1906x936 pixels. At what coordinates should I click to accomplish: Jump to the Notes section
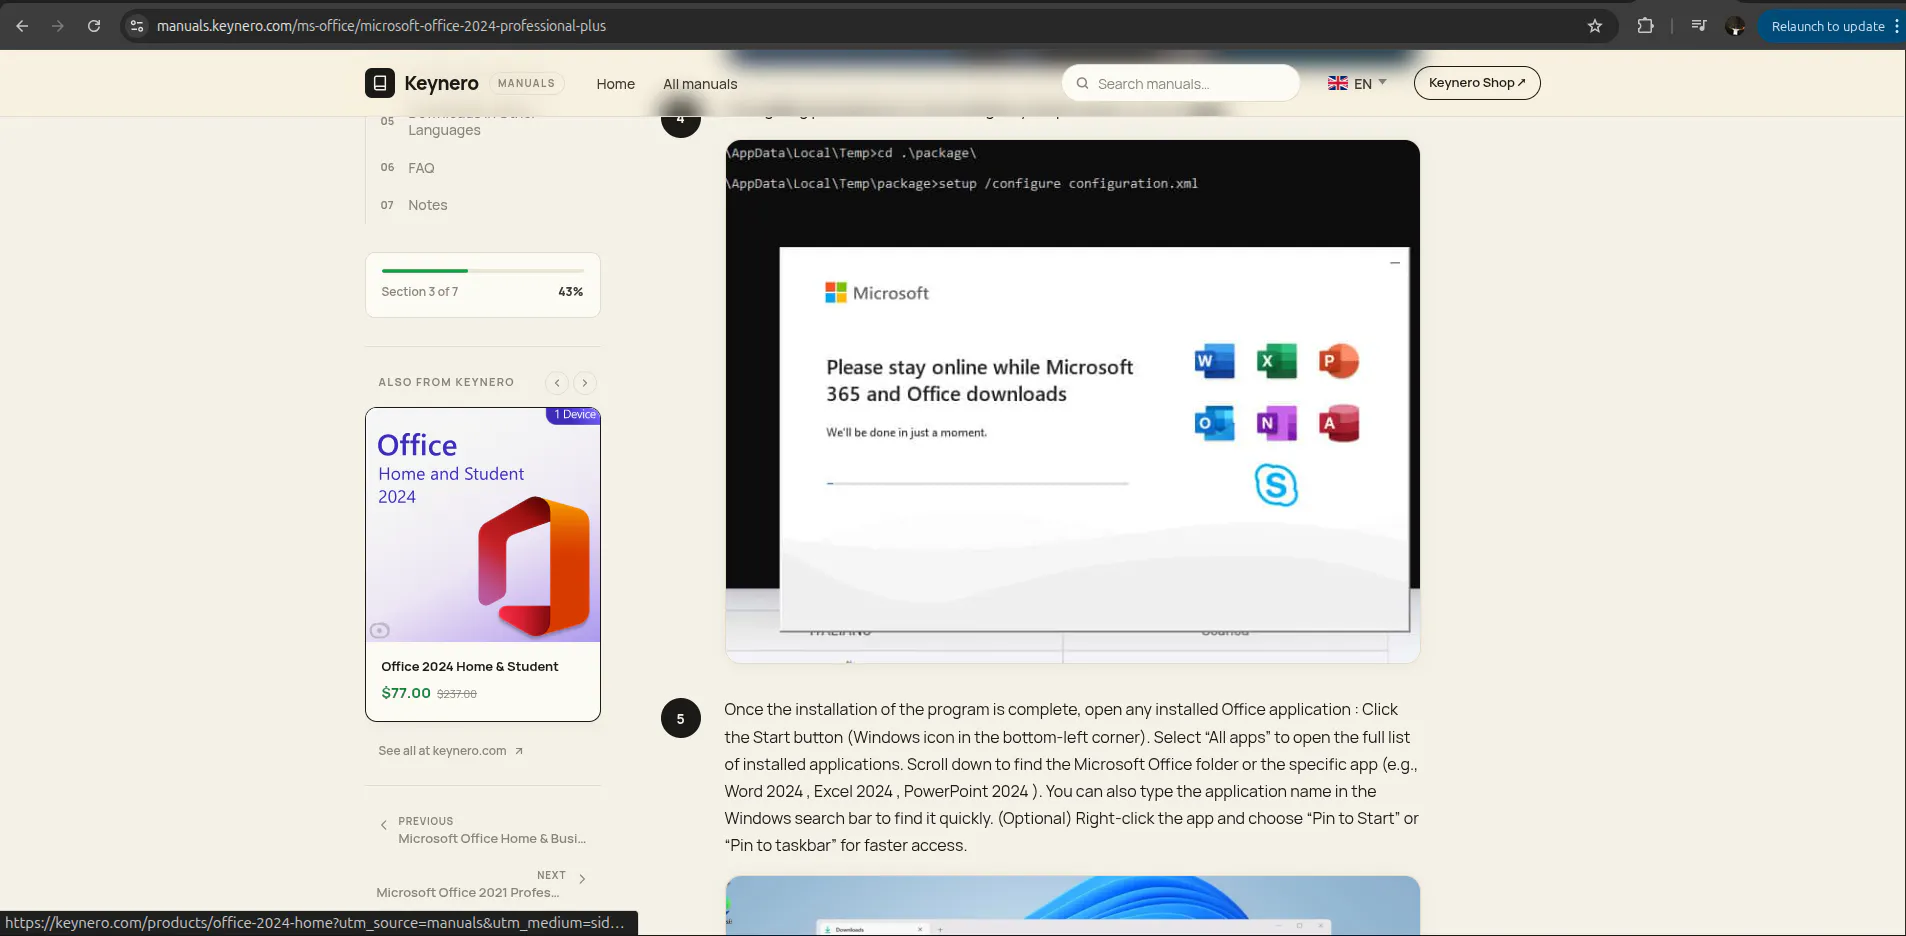click(x=427, y=205)
